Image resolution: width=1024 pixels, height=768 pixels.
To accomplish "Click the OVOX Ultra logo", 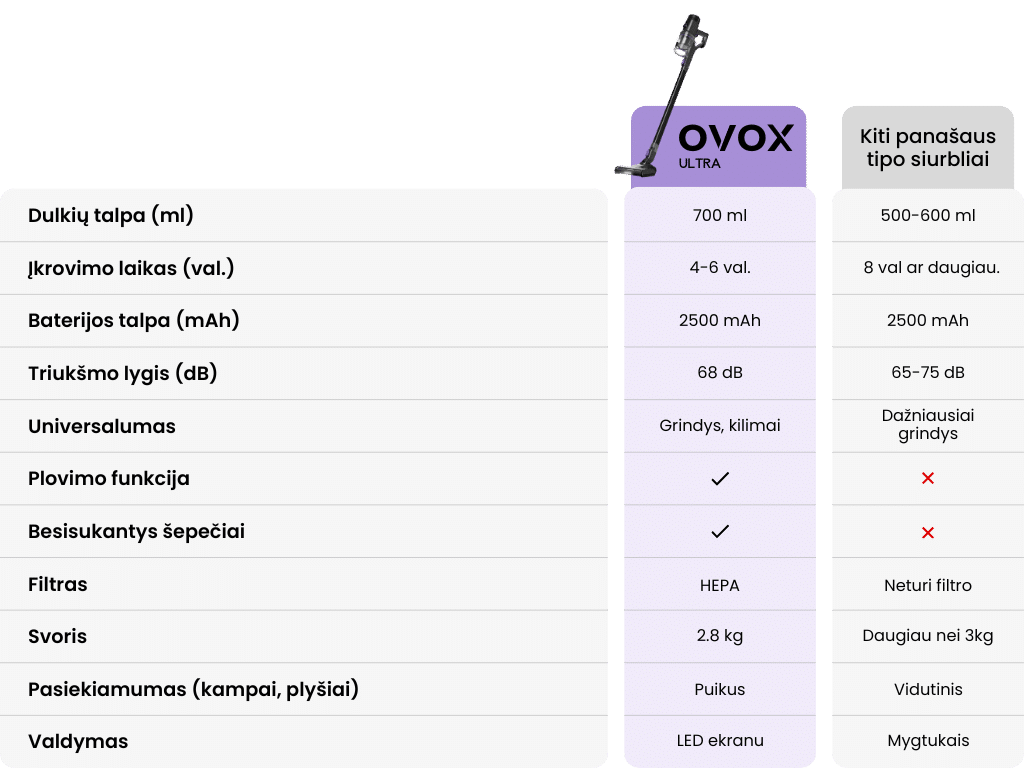I will point(735,144).
